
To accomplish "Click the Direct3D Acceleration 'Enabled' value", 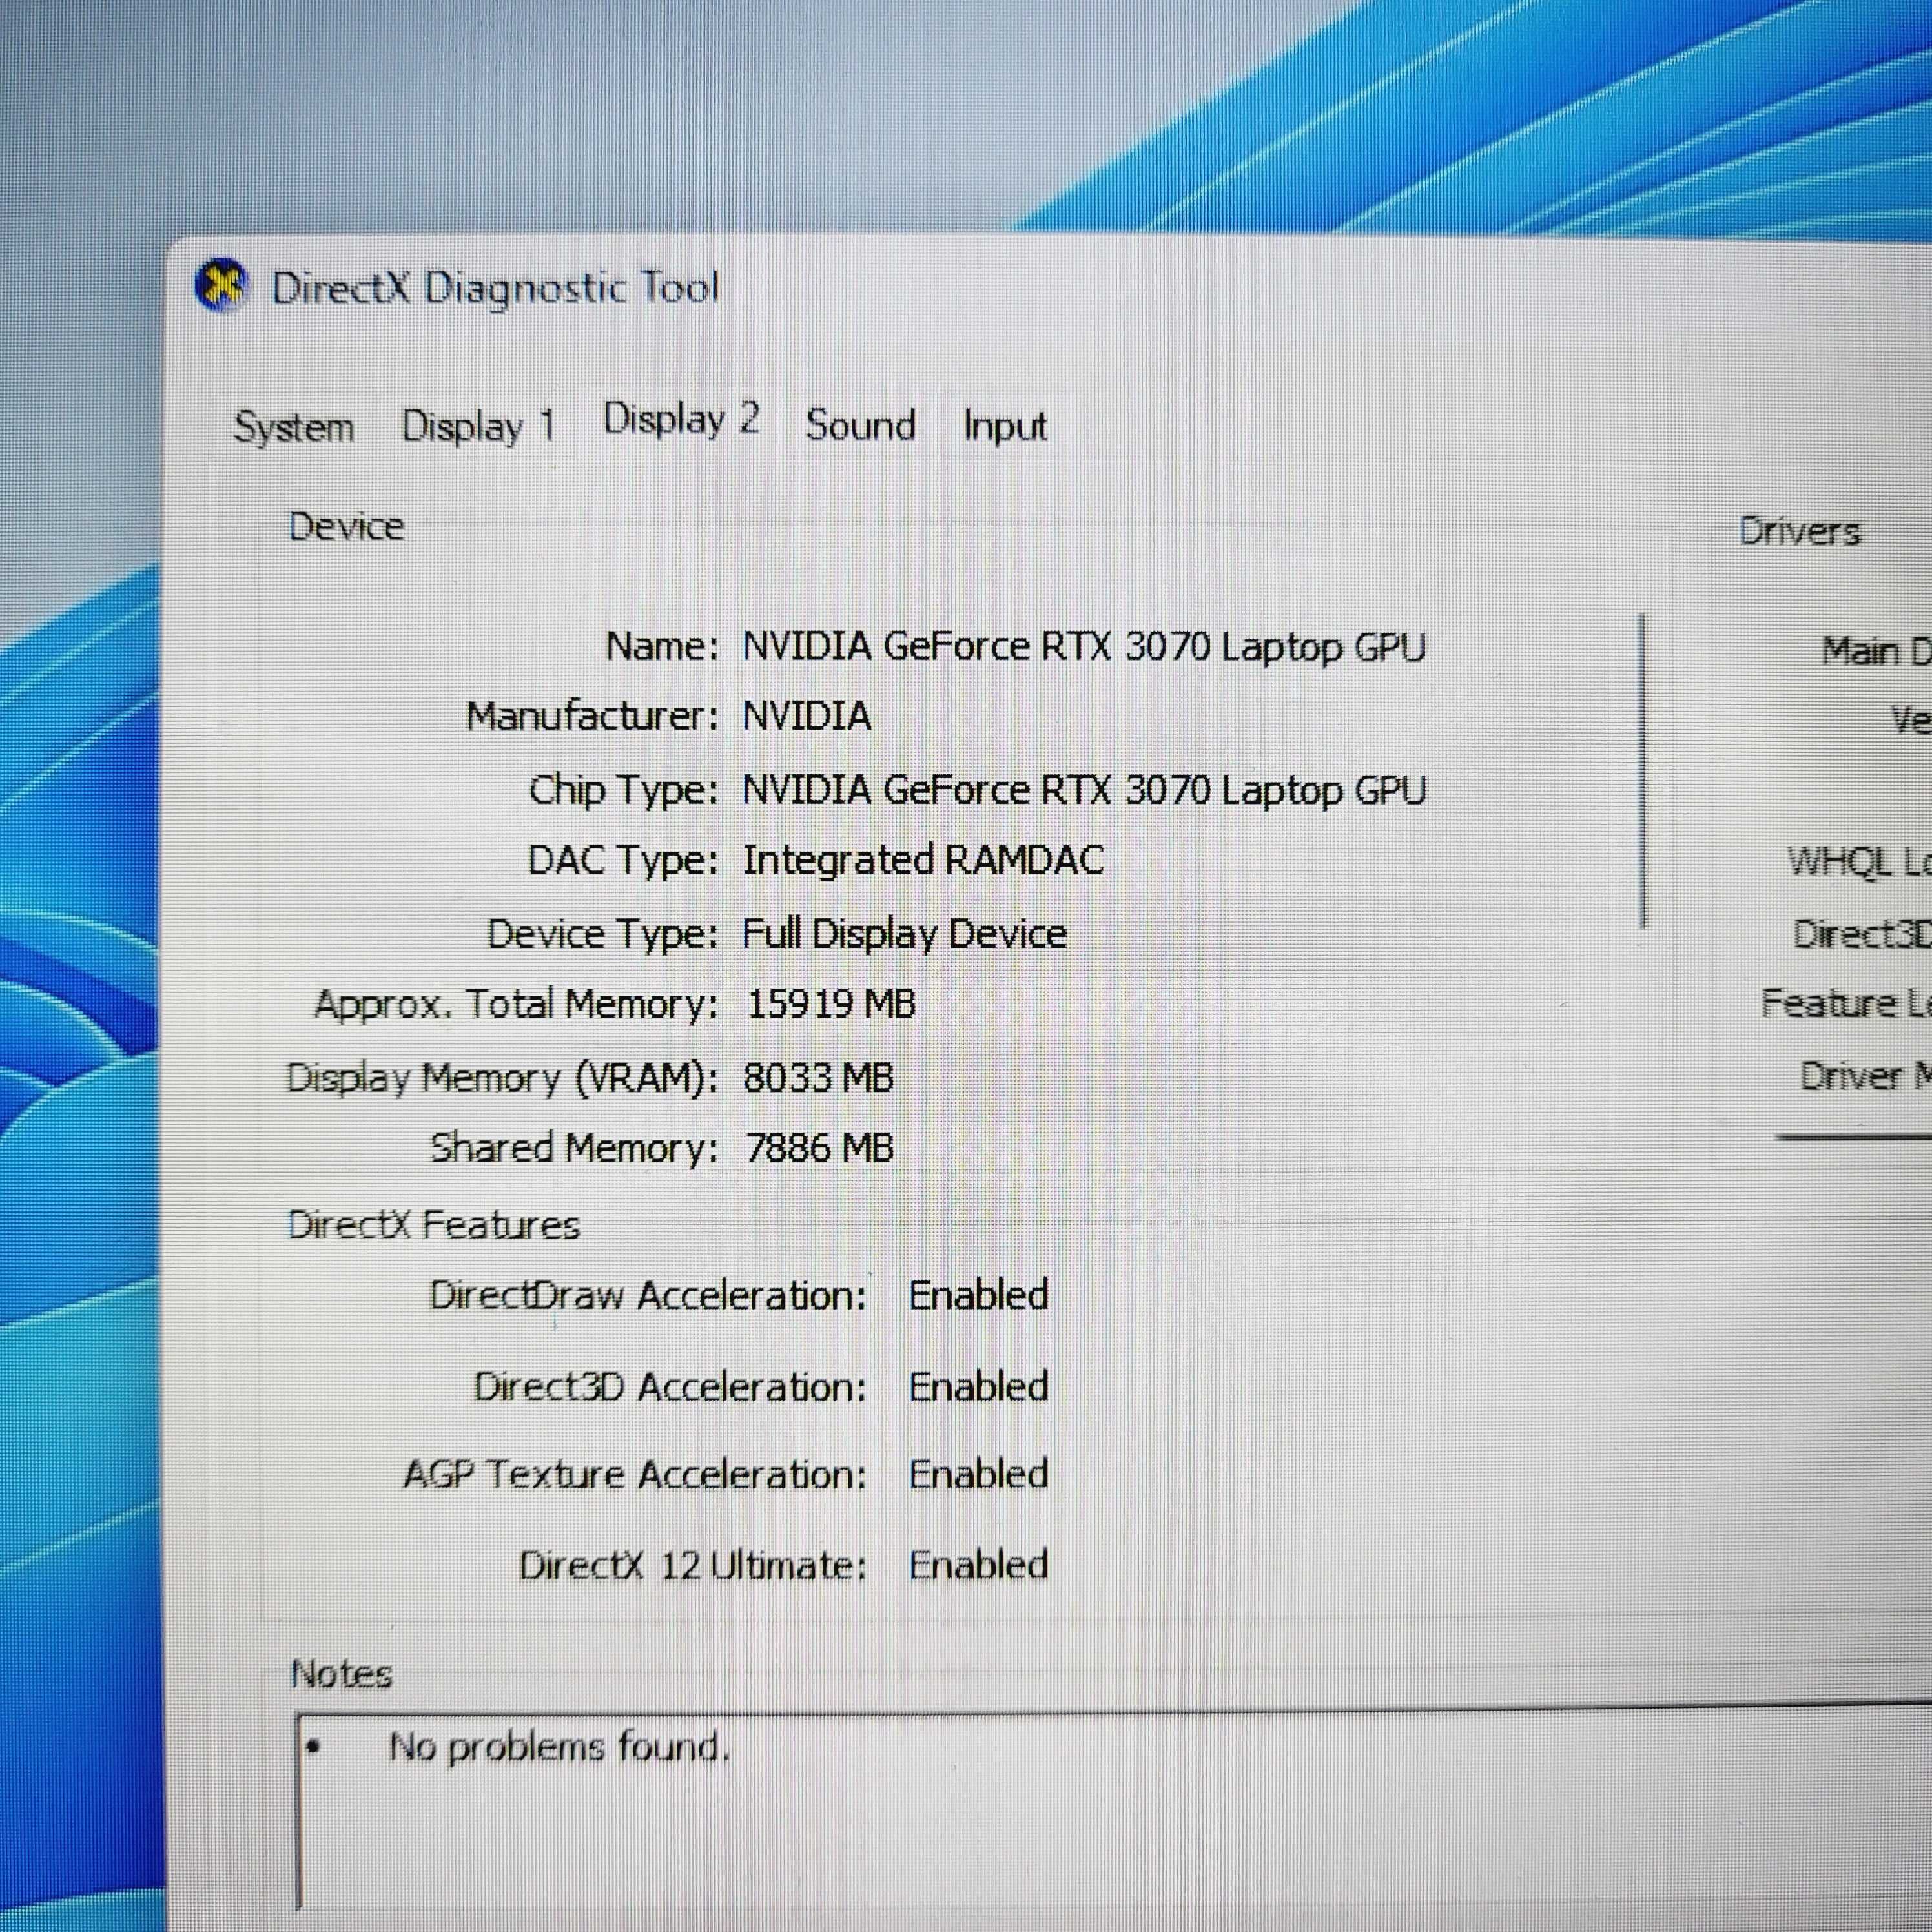I will (x=978, y=1386).
